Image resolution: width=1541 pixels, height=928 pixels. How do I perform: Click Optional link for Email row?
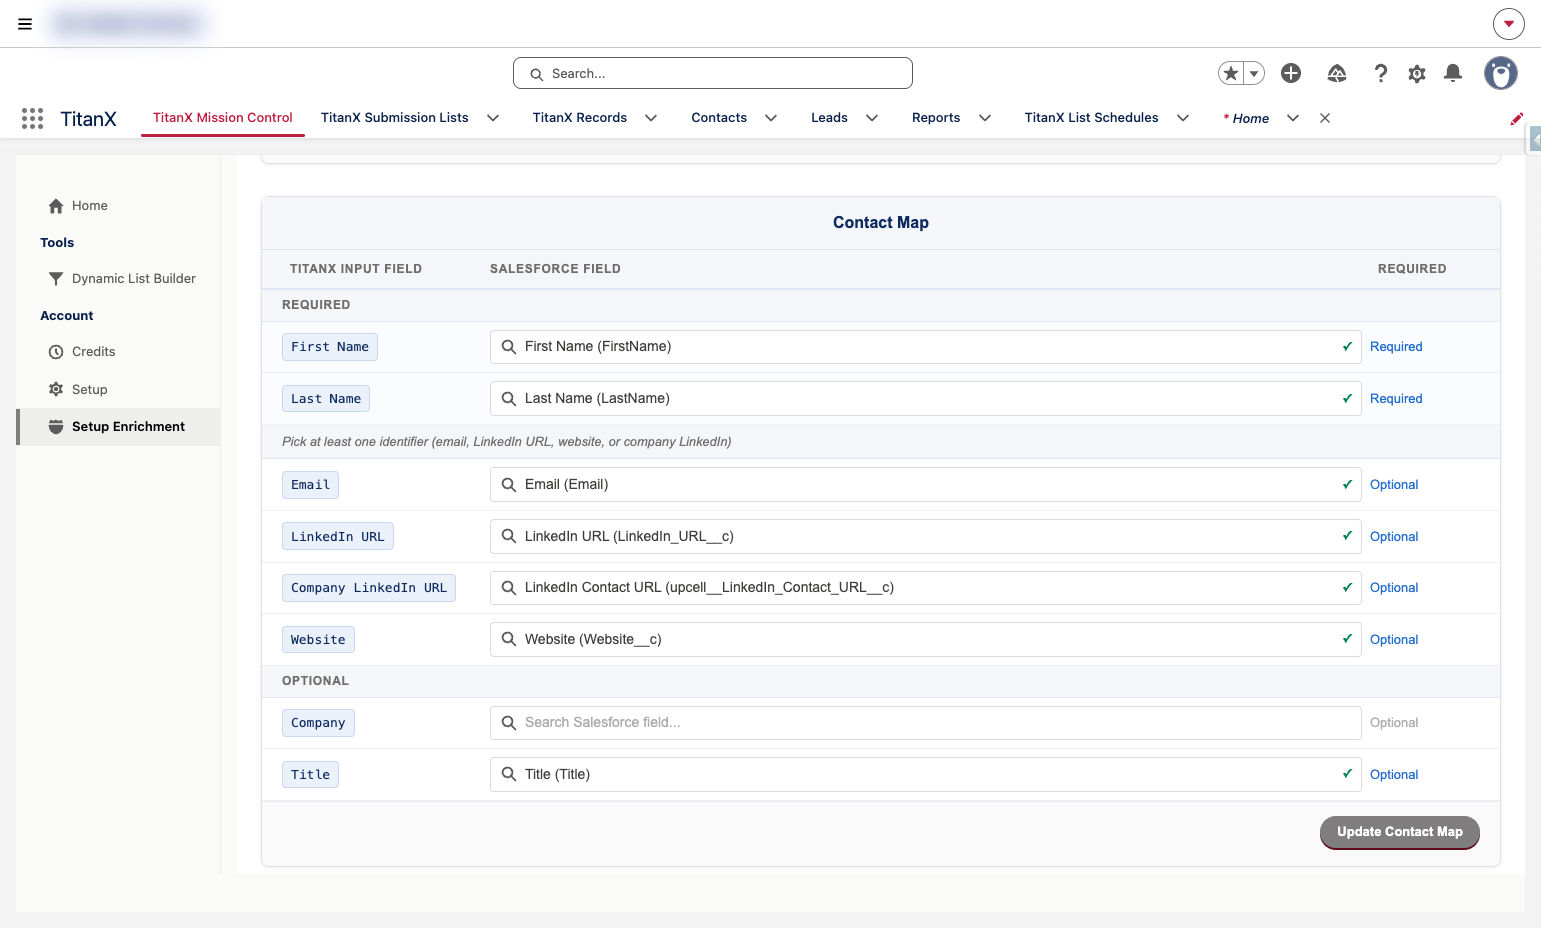(x=1394, y=485)
